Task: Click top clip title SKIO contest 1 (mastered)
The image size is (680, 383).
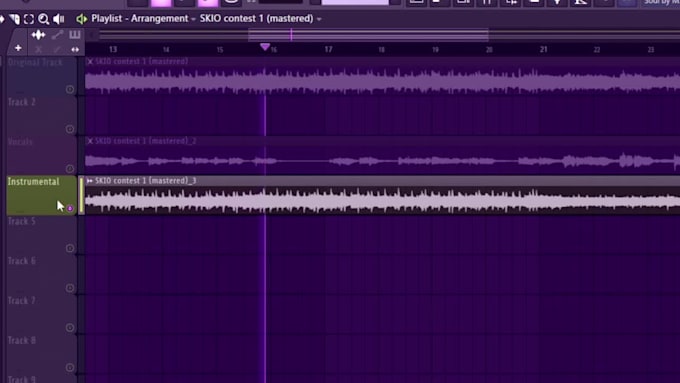Action: point(141,62)
